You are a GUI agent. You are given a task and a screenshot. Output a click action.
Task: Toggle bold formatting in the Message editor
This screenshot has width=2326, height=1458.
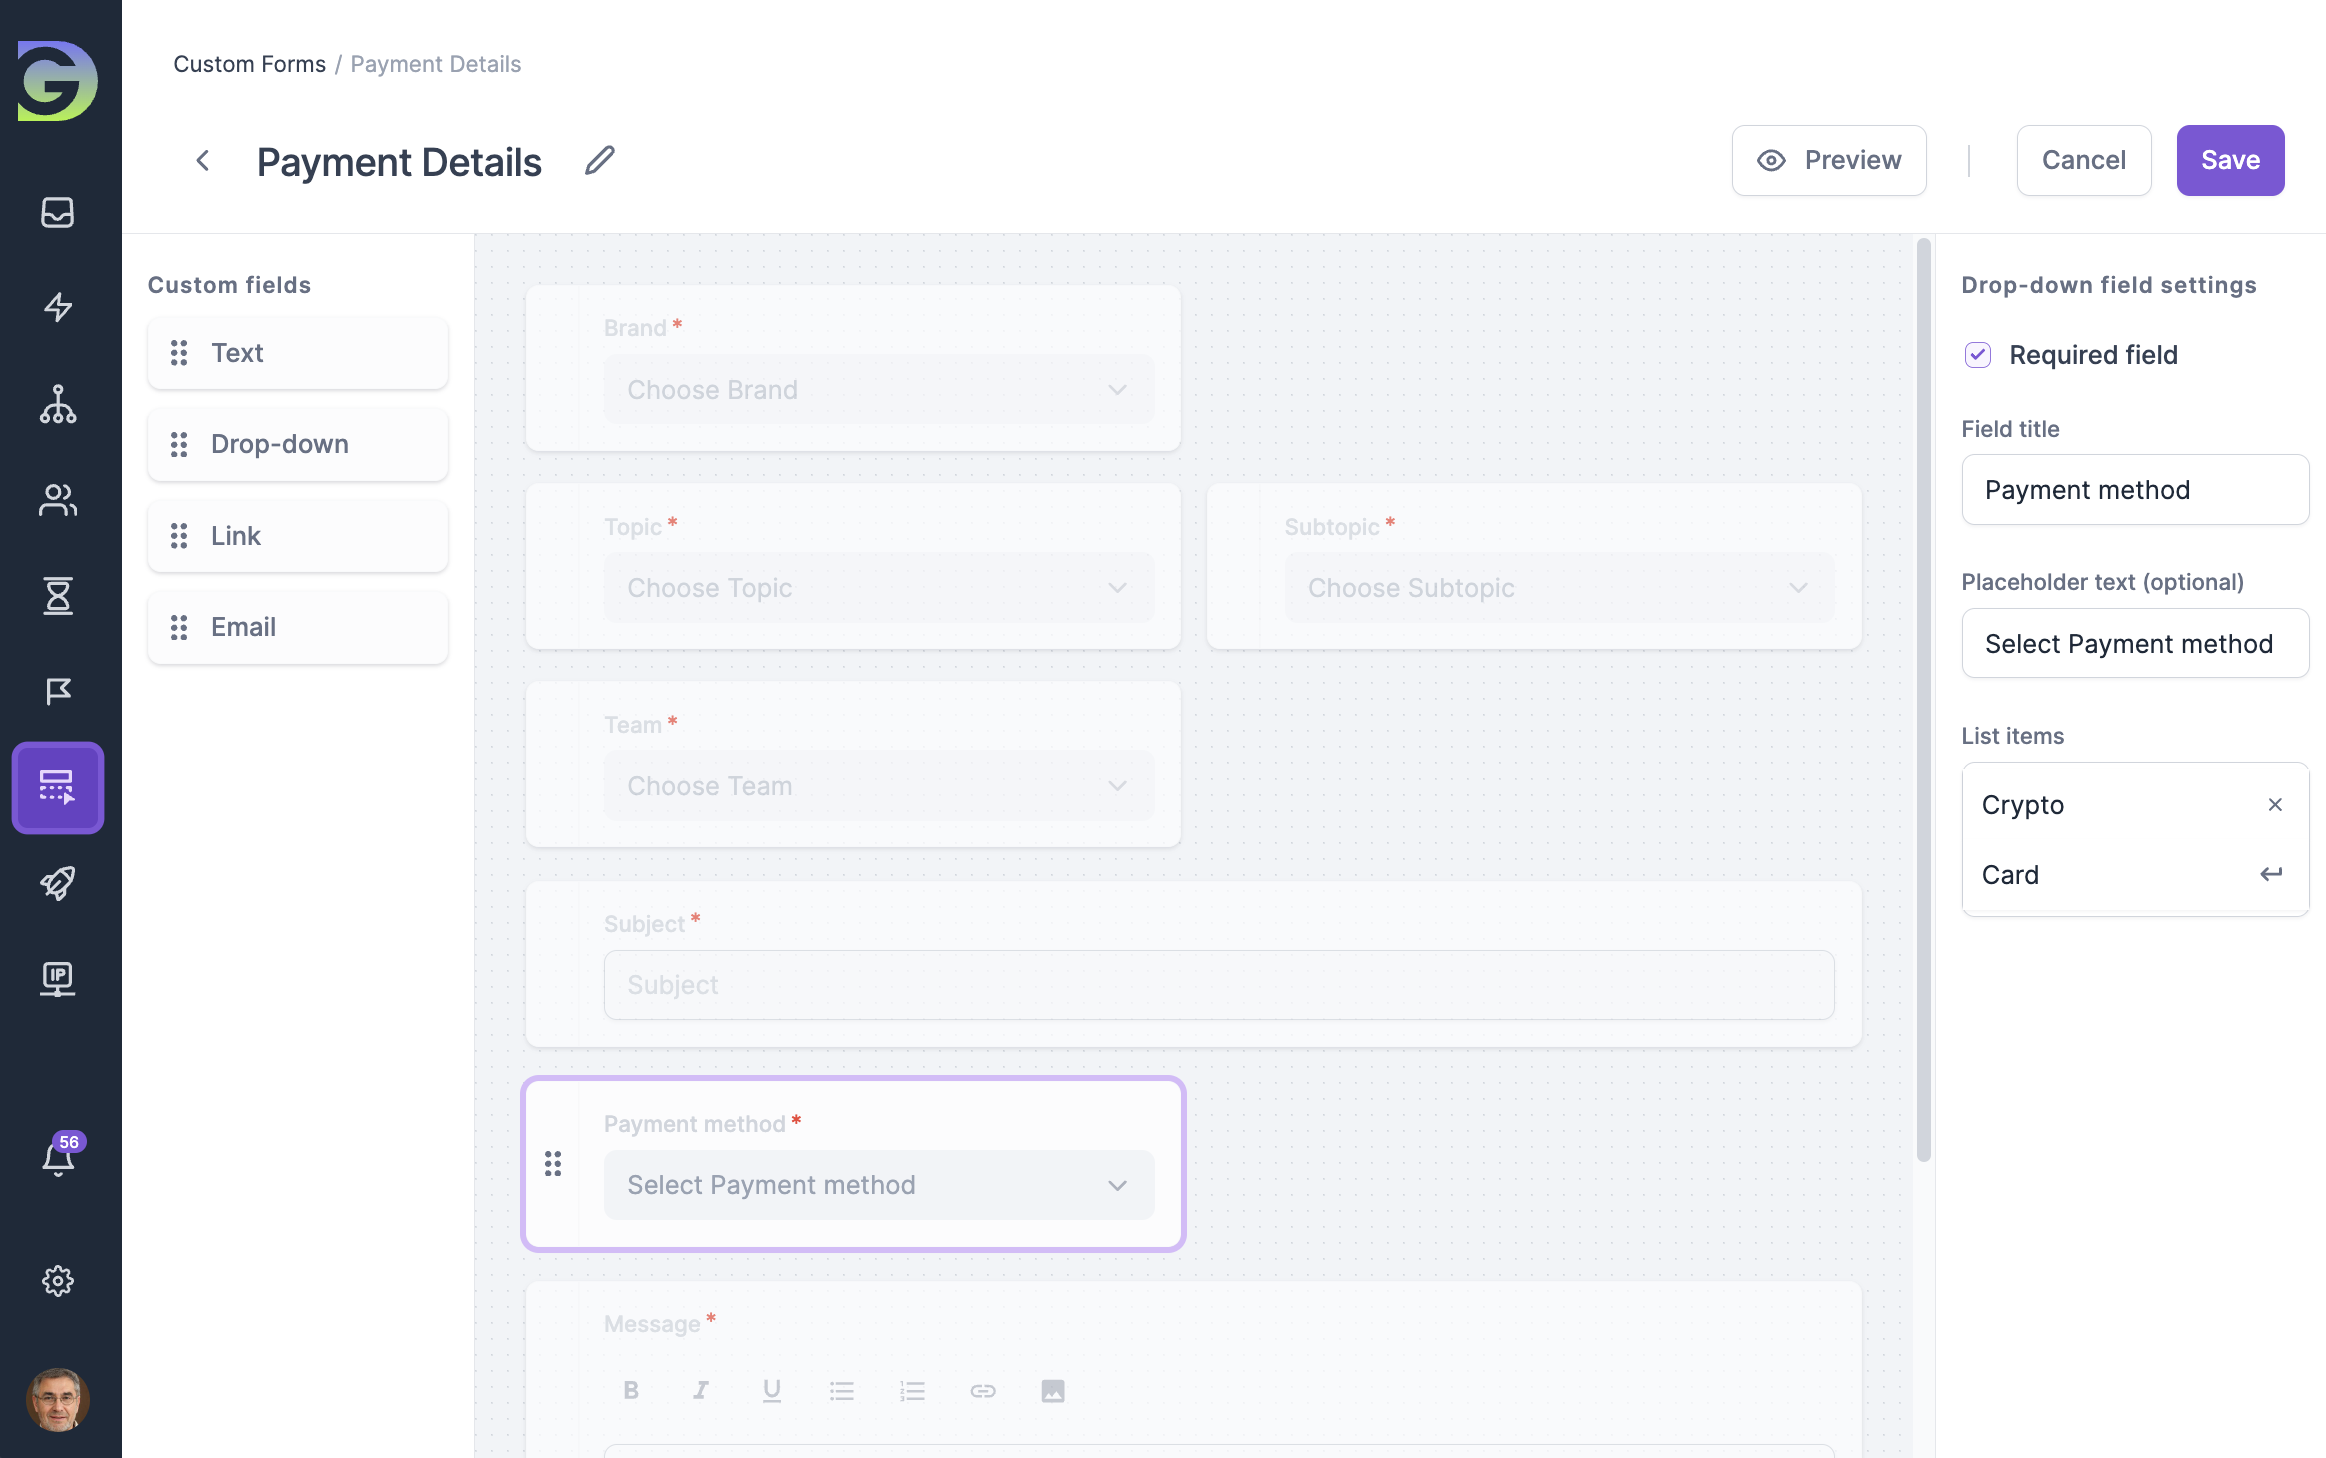631,1390
